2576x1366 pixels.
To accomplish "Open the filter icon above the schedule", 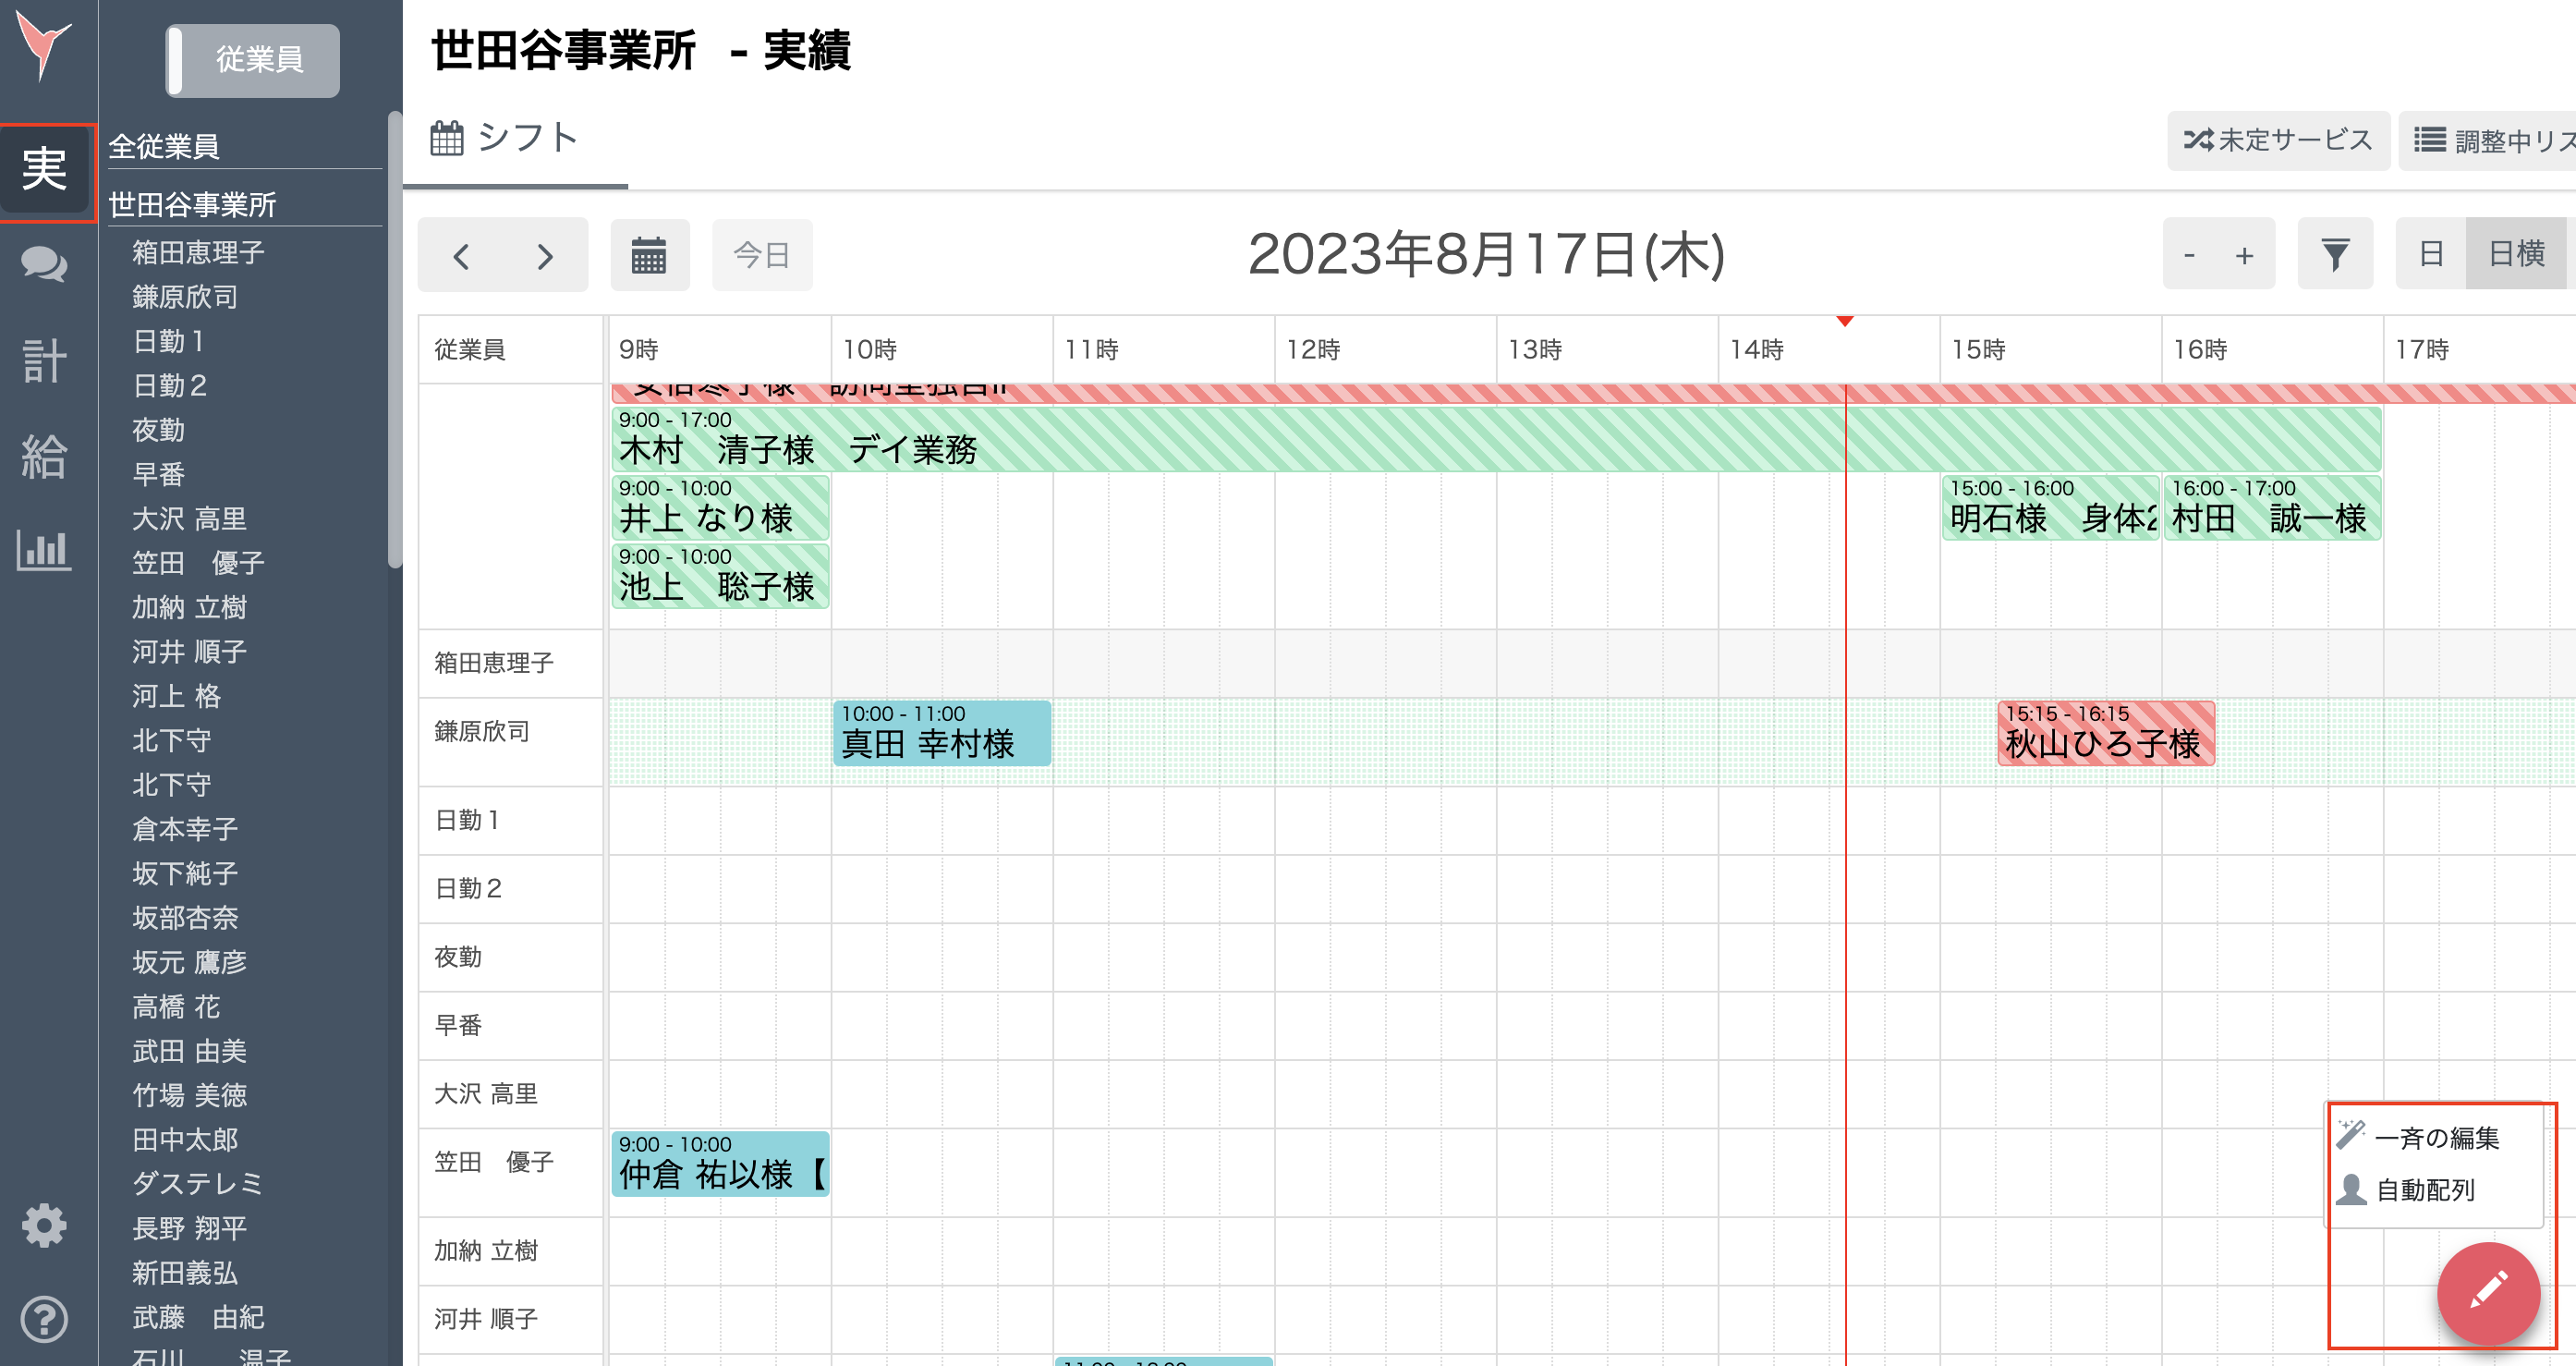I will [2335, 253].
